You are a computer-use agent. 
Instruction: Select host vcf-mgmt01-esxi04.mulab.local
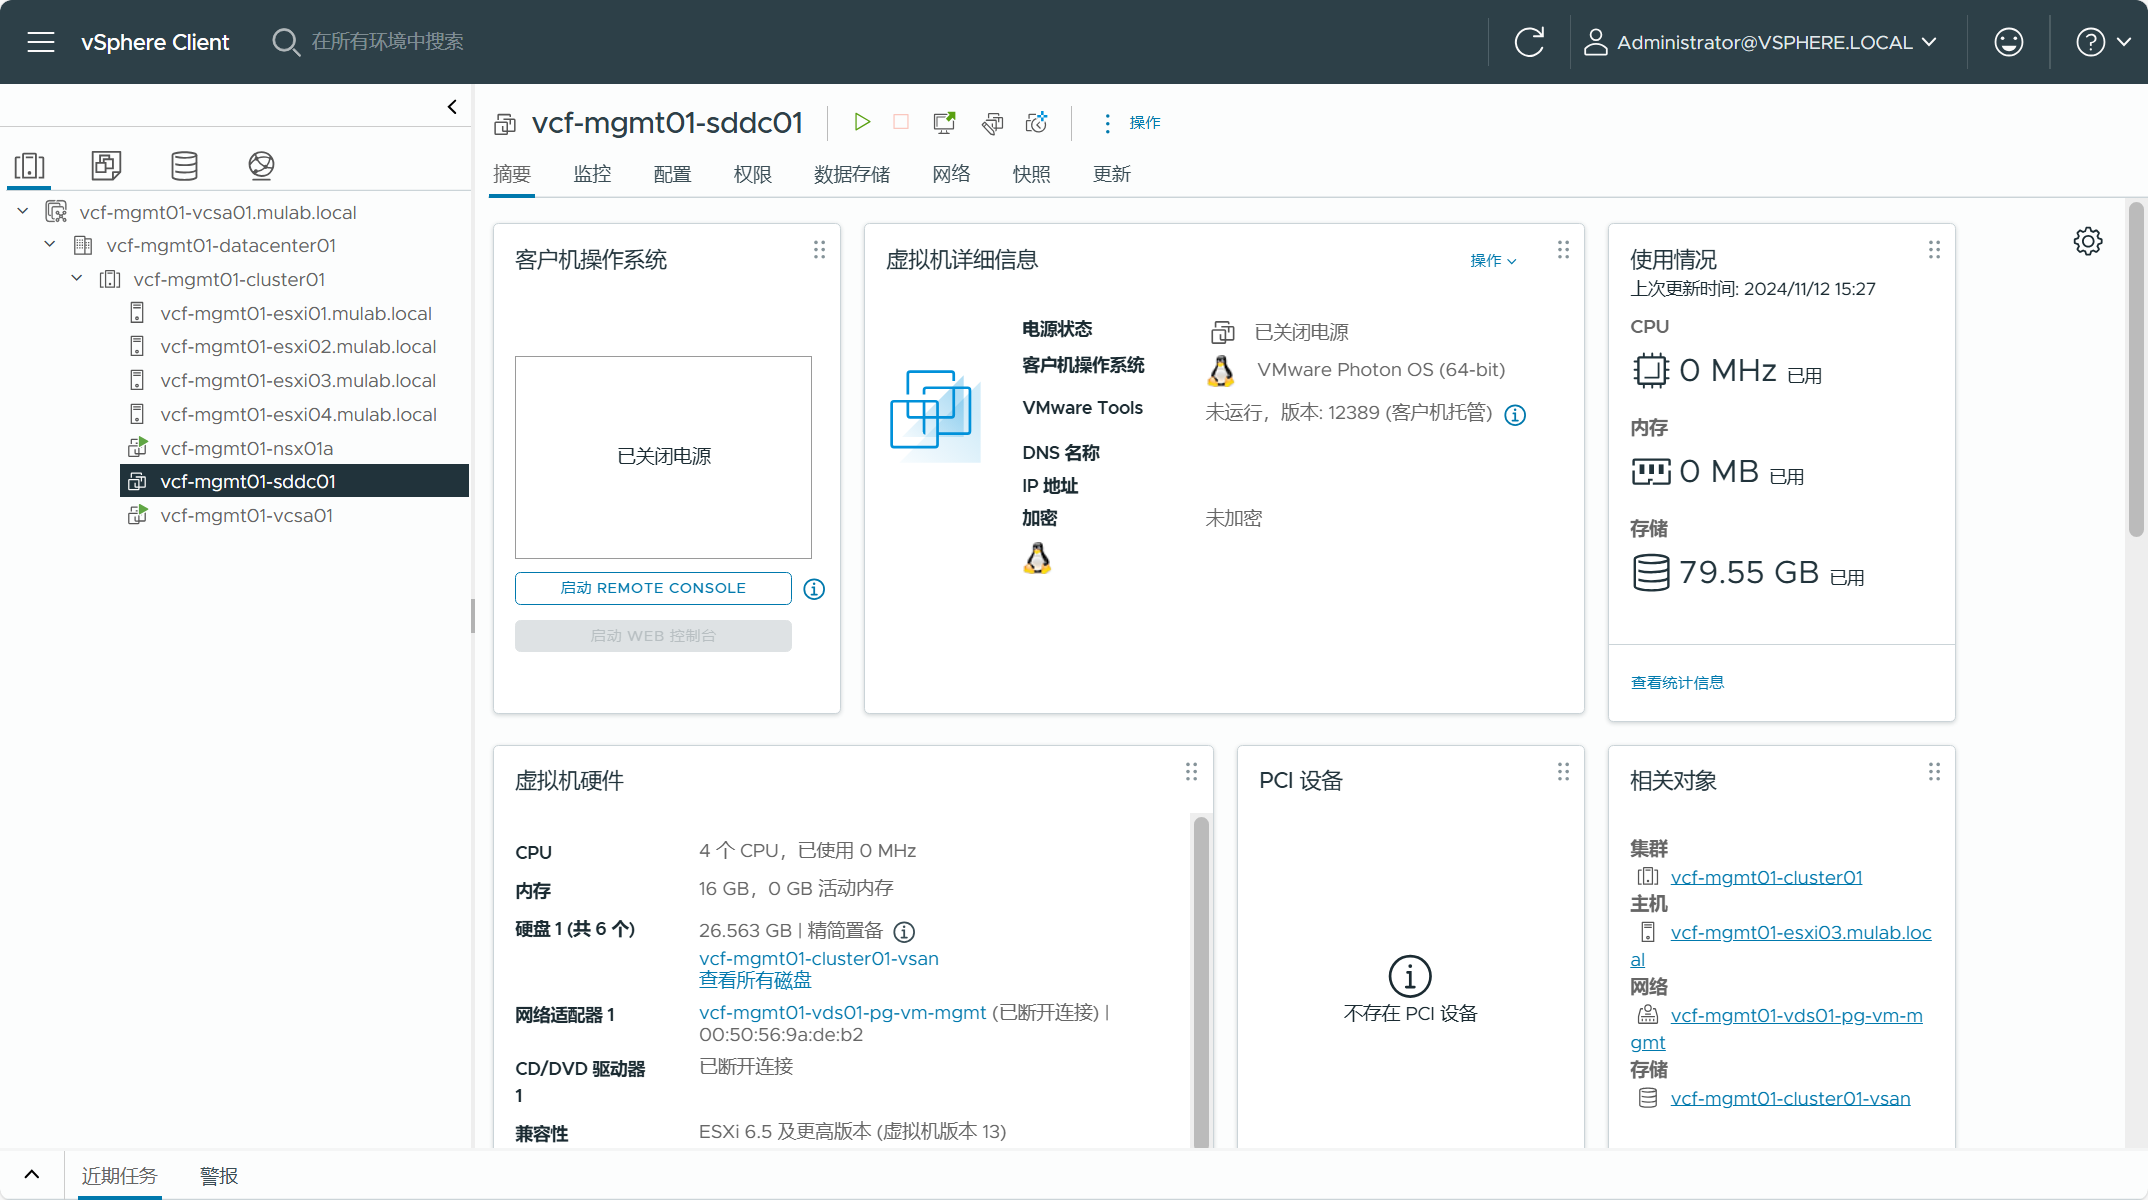(x=297, y=414)
